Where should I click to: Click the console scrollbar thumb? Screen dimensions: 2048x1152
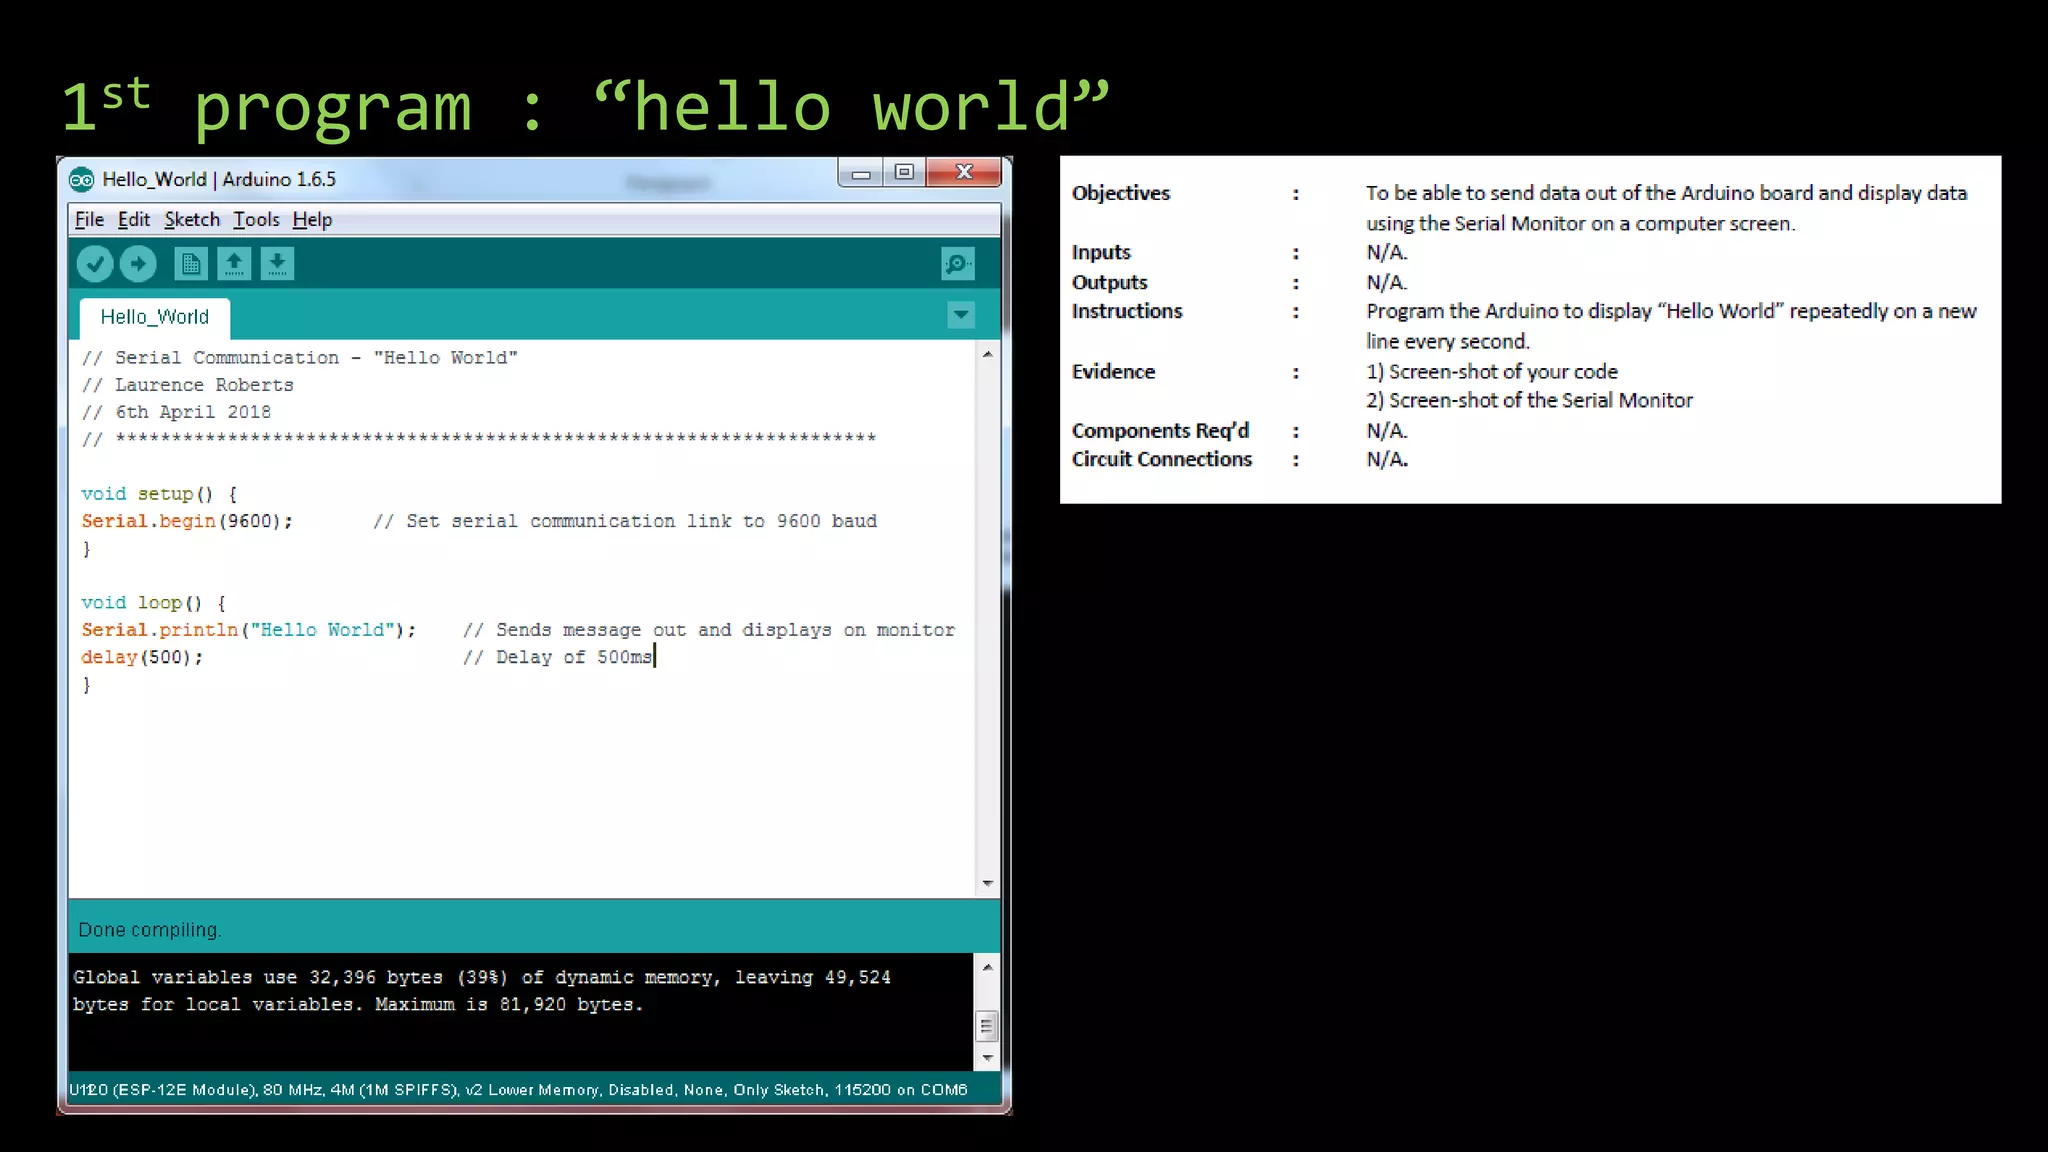point(987,1026)
